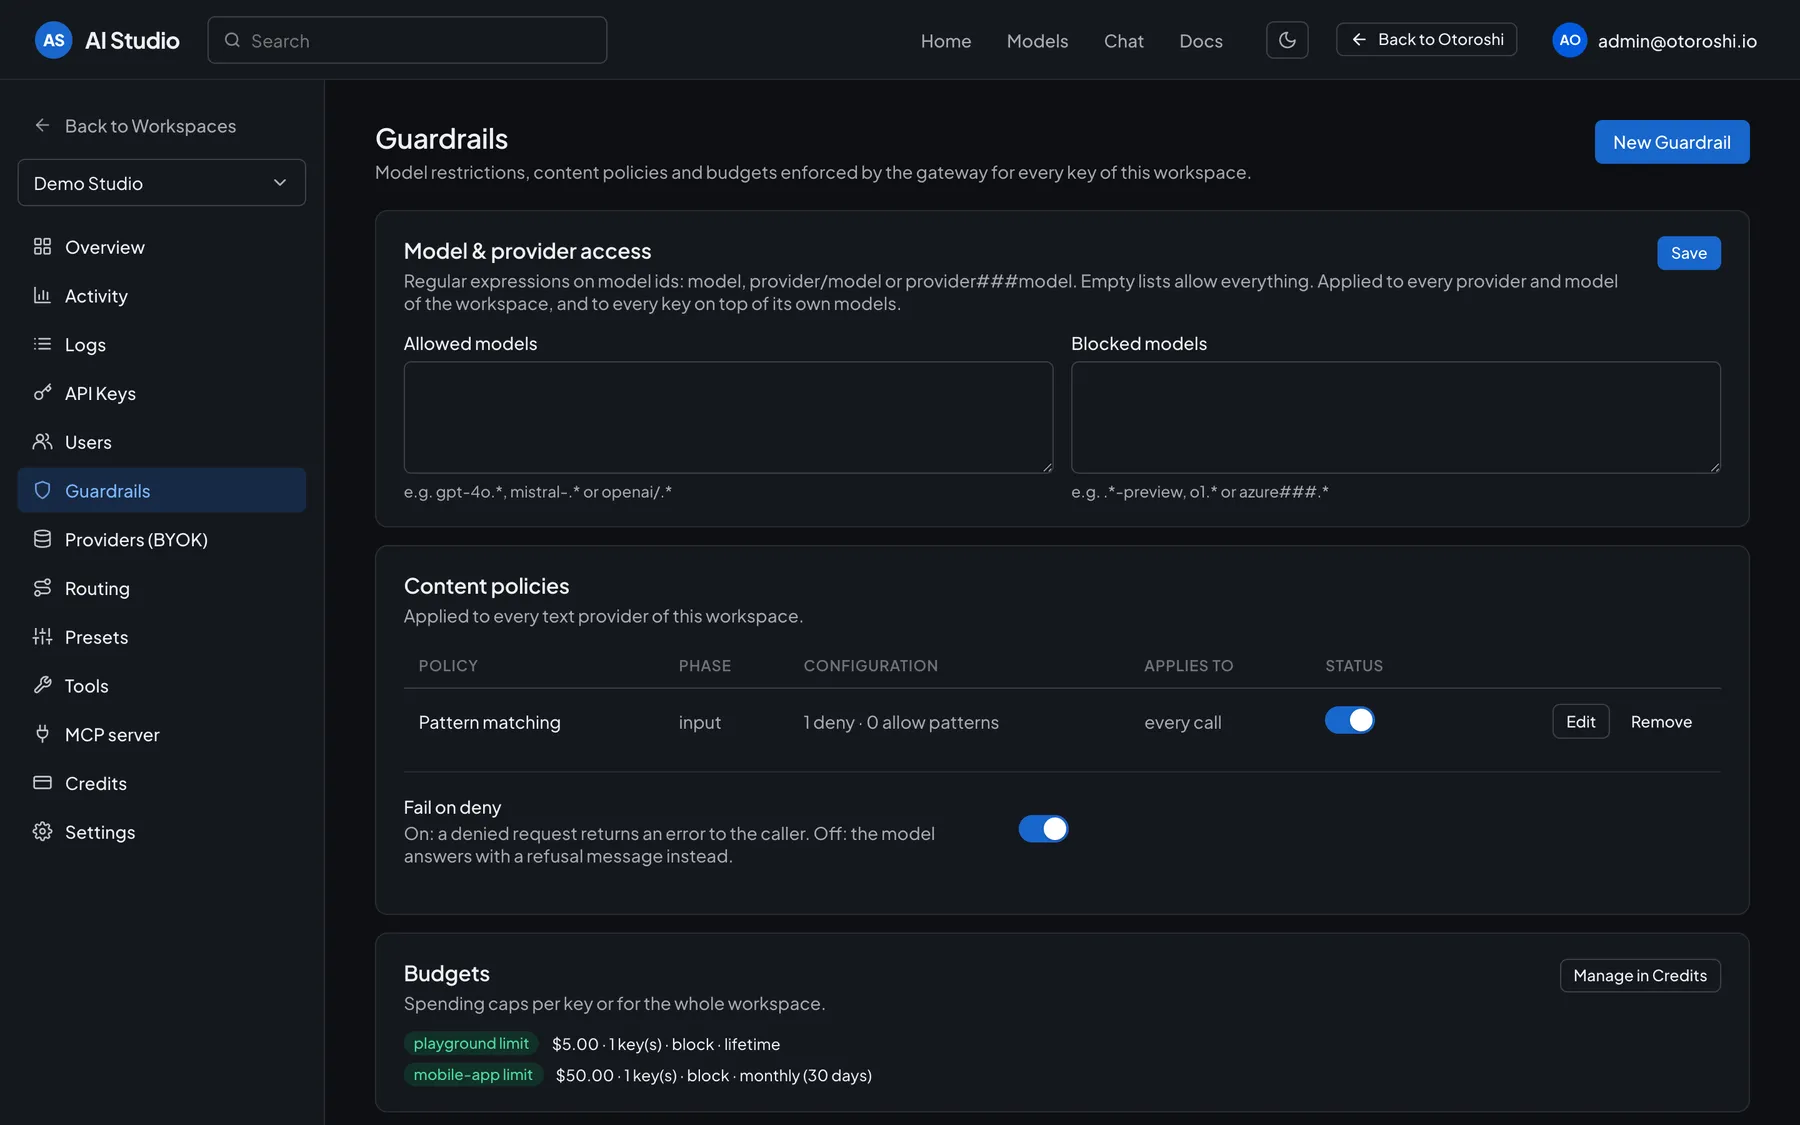1800x1125 pixels.
Task: Select Overview in the sidebar
Action: (x=162, y=247)
